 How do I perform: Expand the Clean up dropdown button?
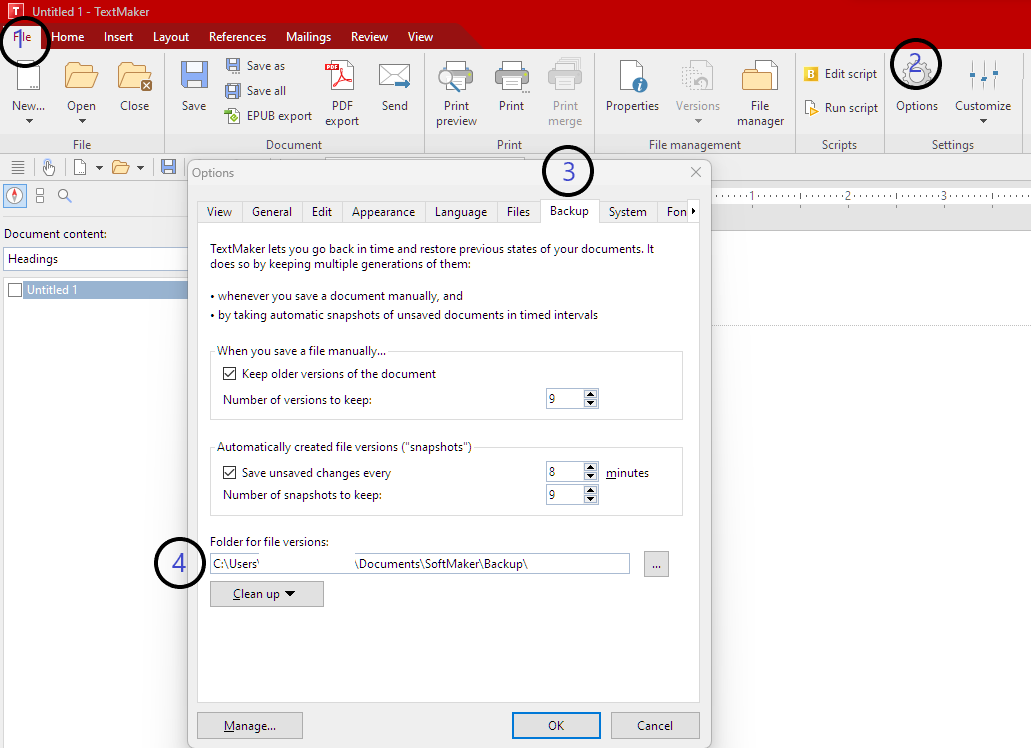[x=266, y=594]
